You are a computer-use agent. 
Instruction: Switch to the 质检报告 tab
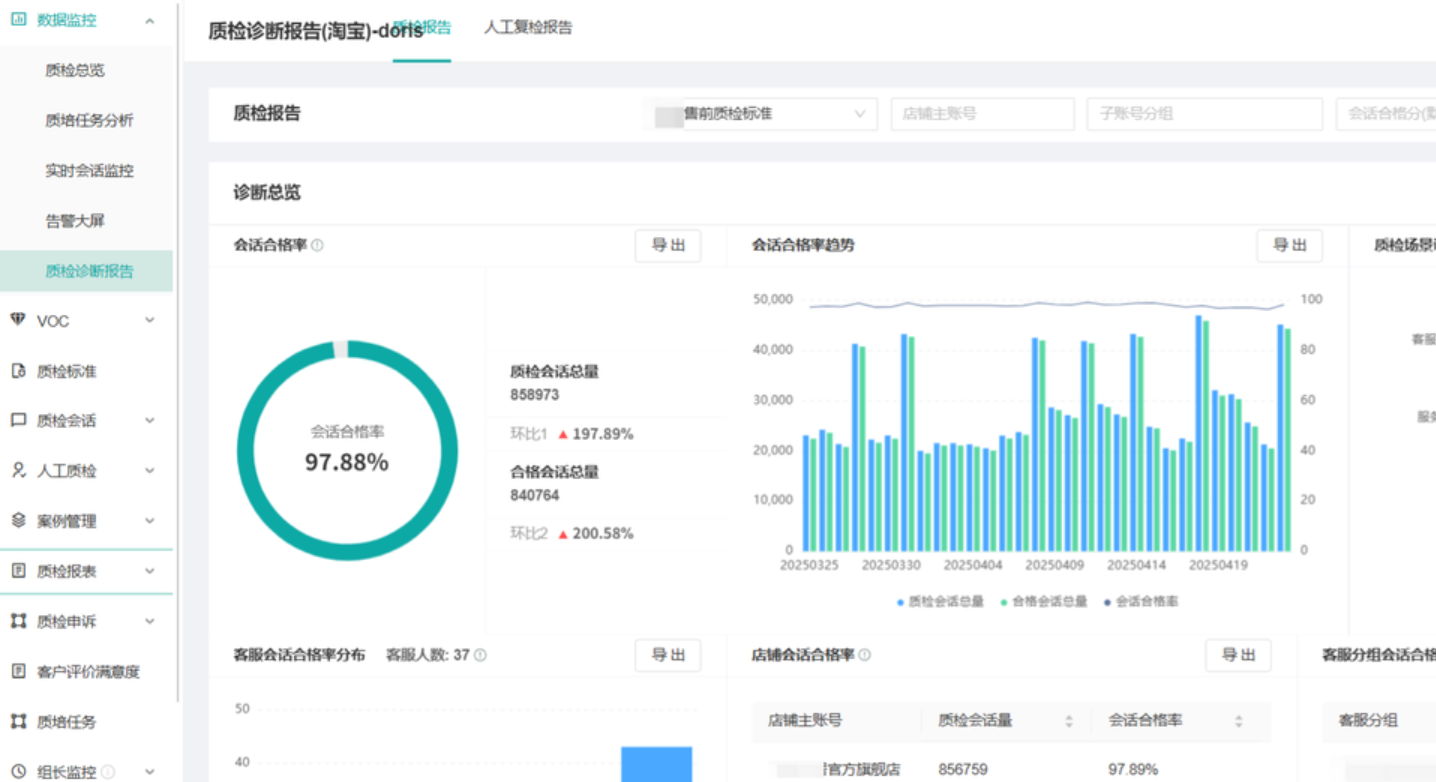422,28
